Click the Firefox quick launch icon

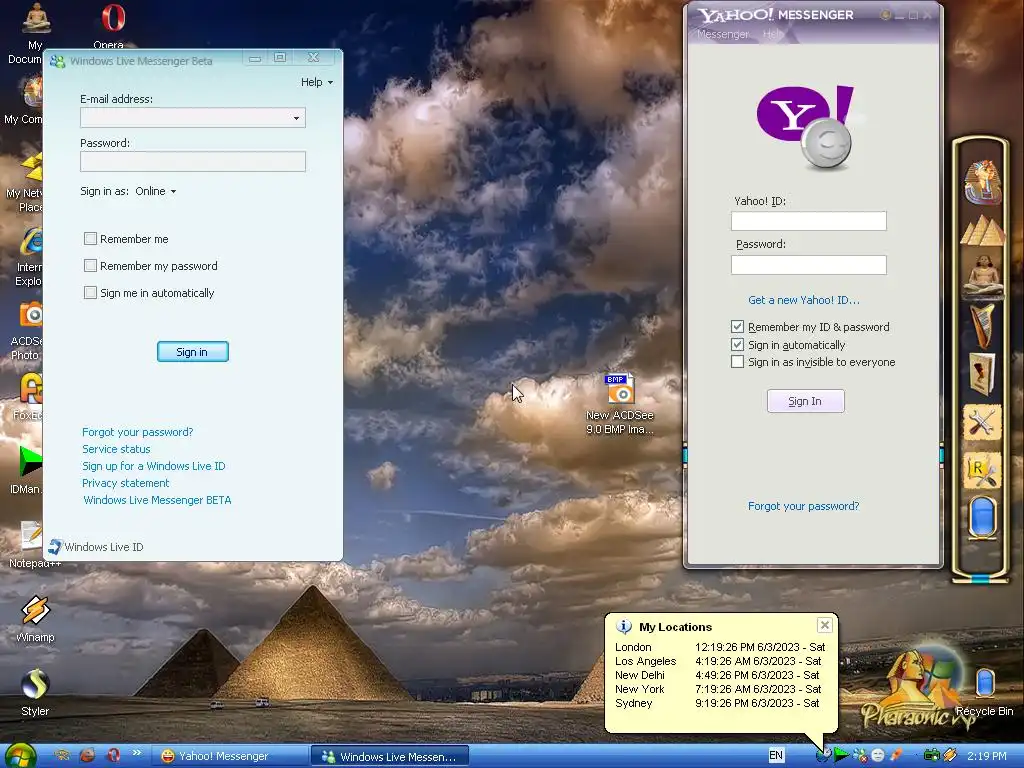click(88, 756)
